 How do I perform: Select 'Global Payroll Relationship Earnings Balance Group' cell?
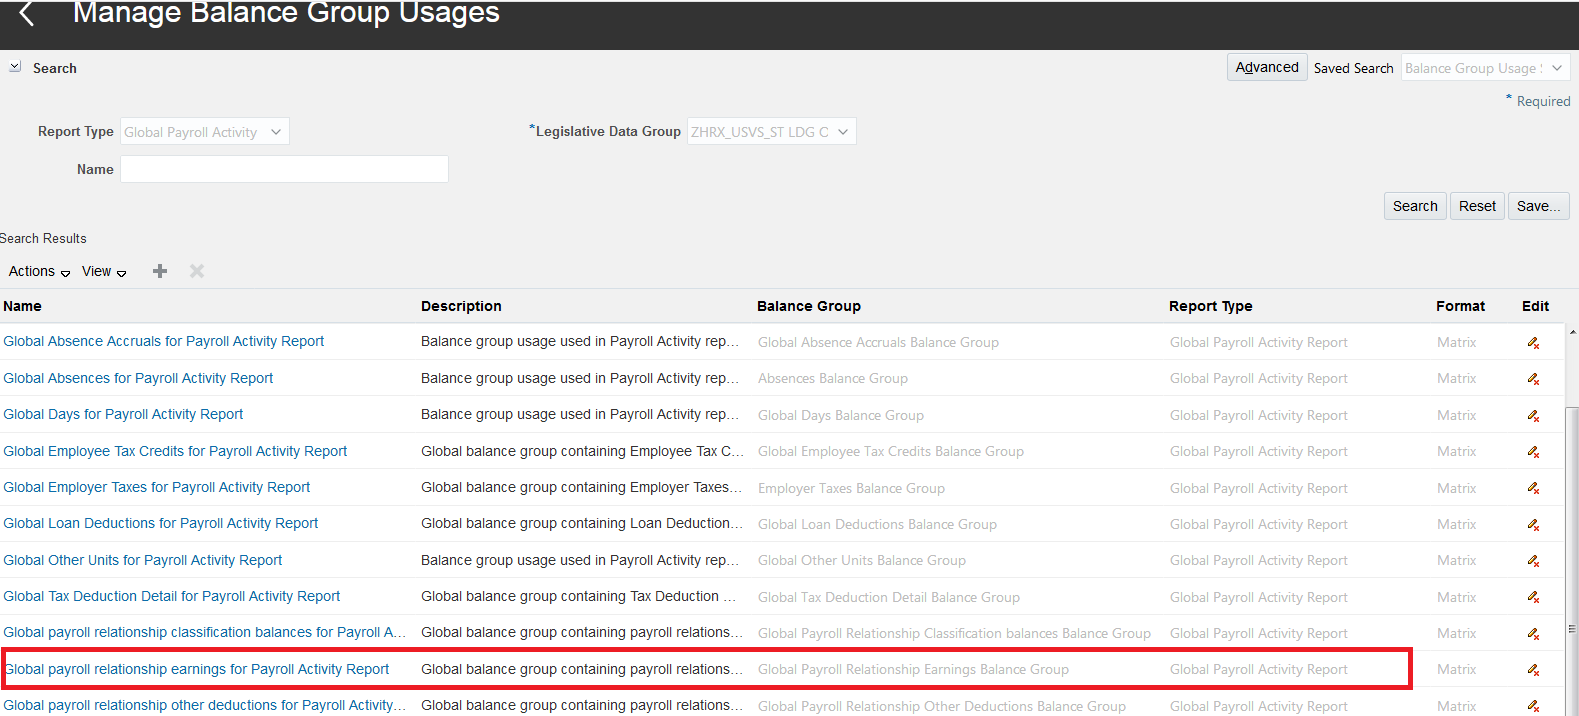(913, 669)
